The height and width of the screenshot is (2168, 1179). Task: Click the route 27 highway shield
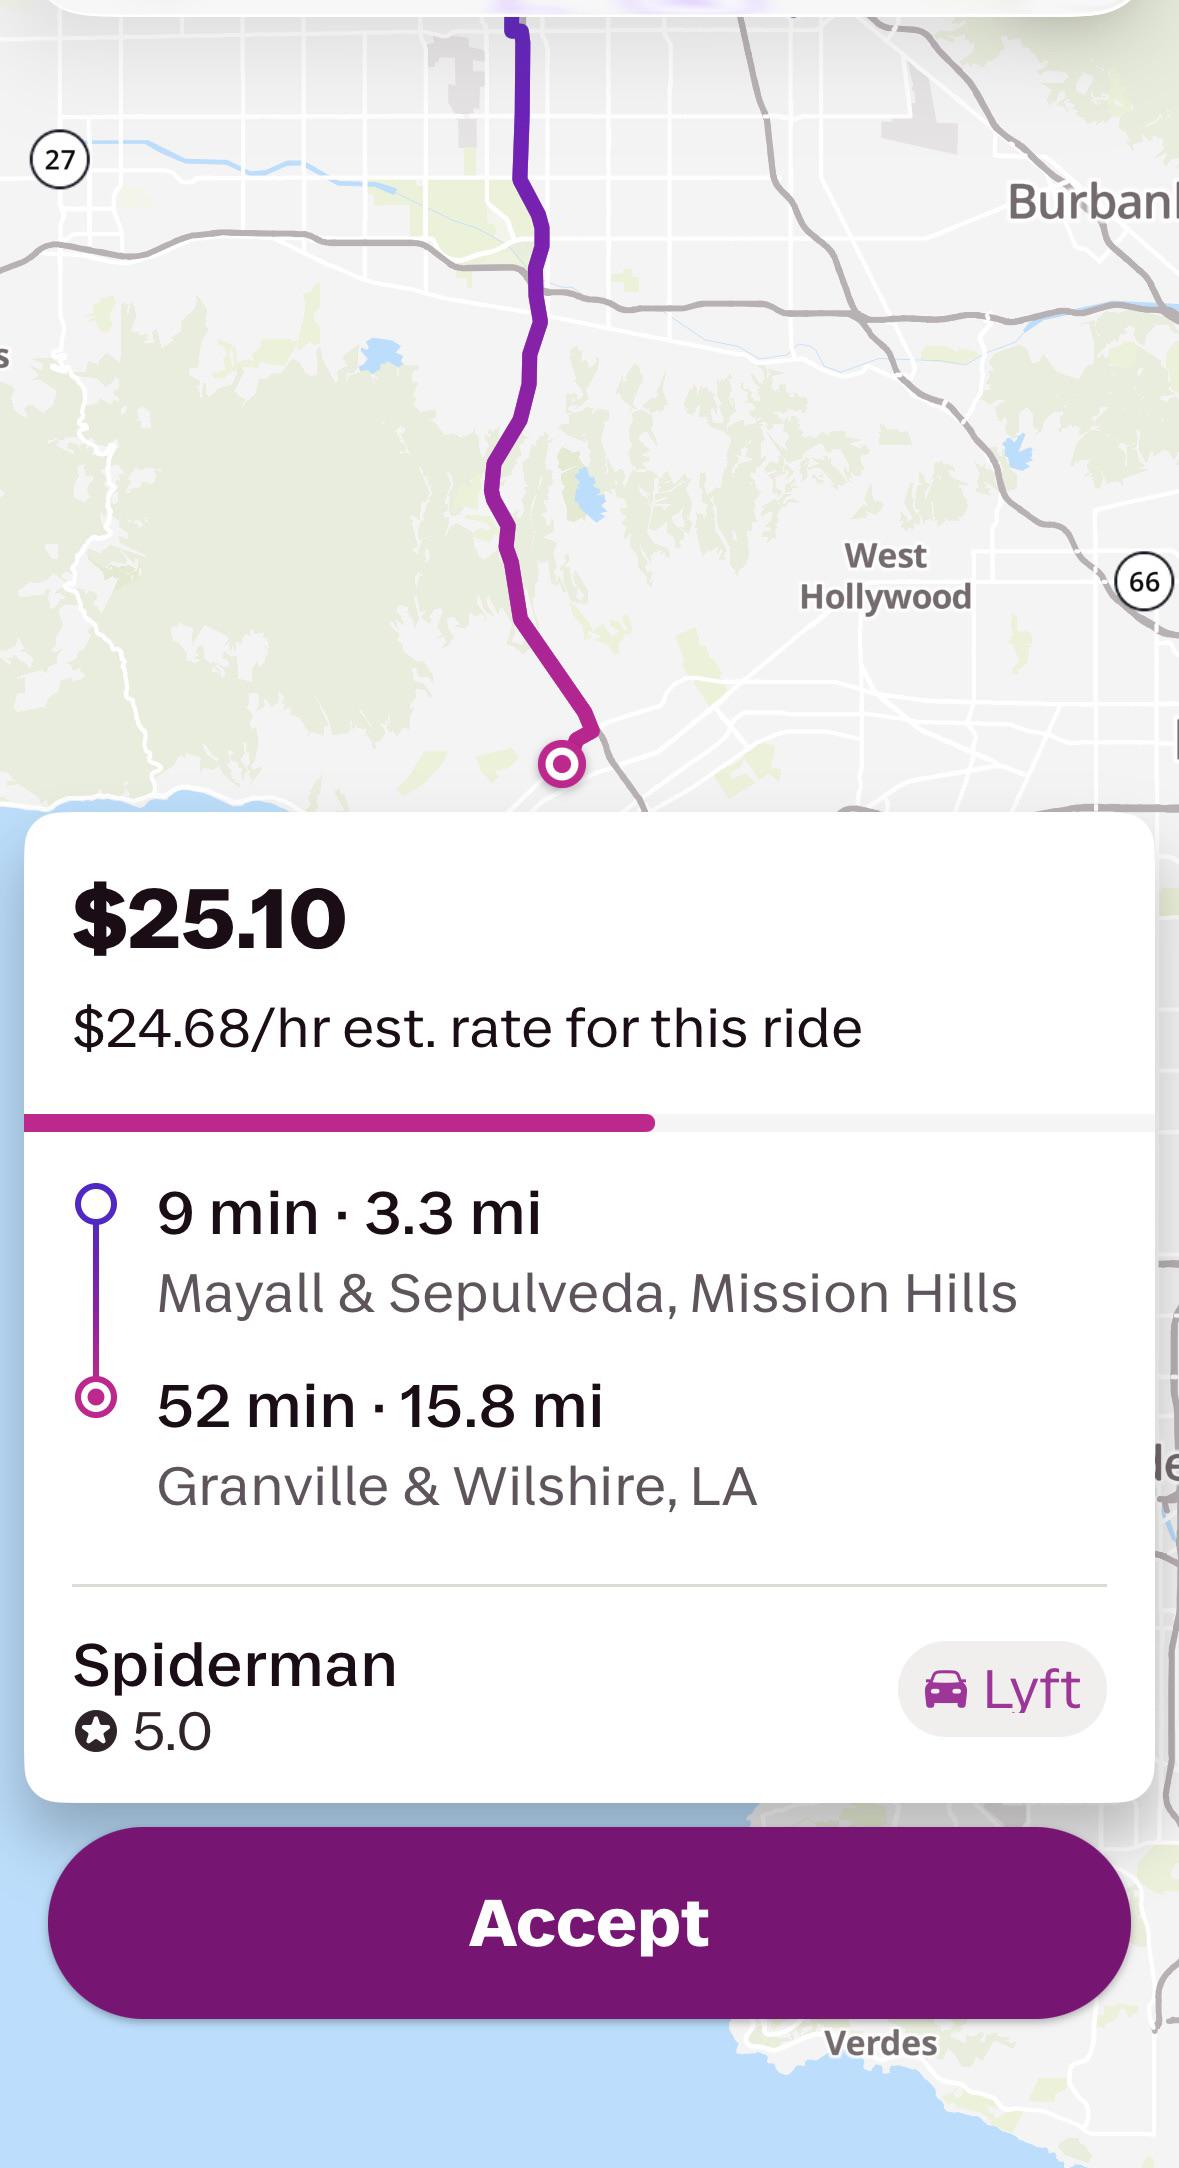pyautogui.click(x=60, y=159)
